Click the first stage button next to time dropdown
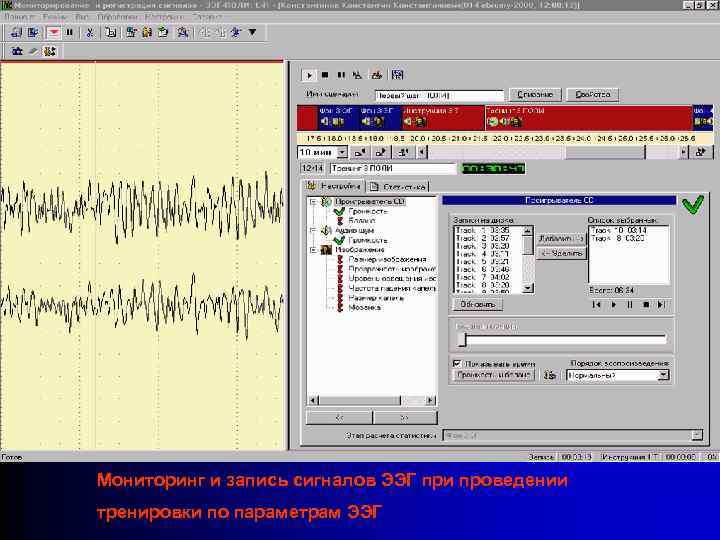 click(360, 152)
